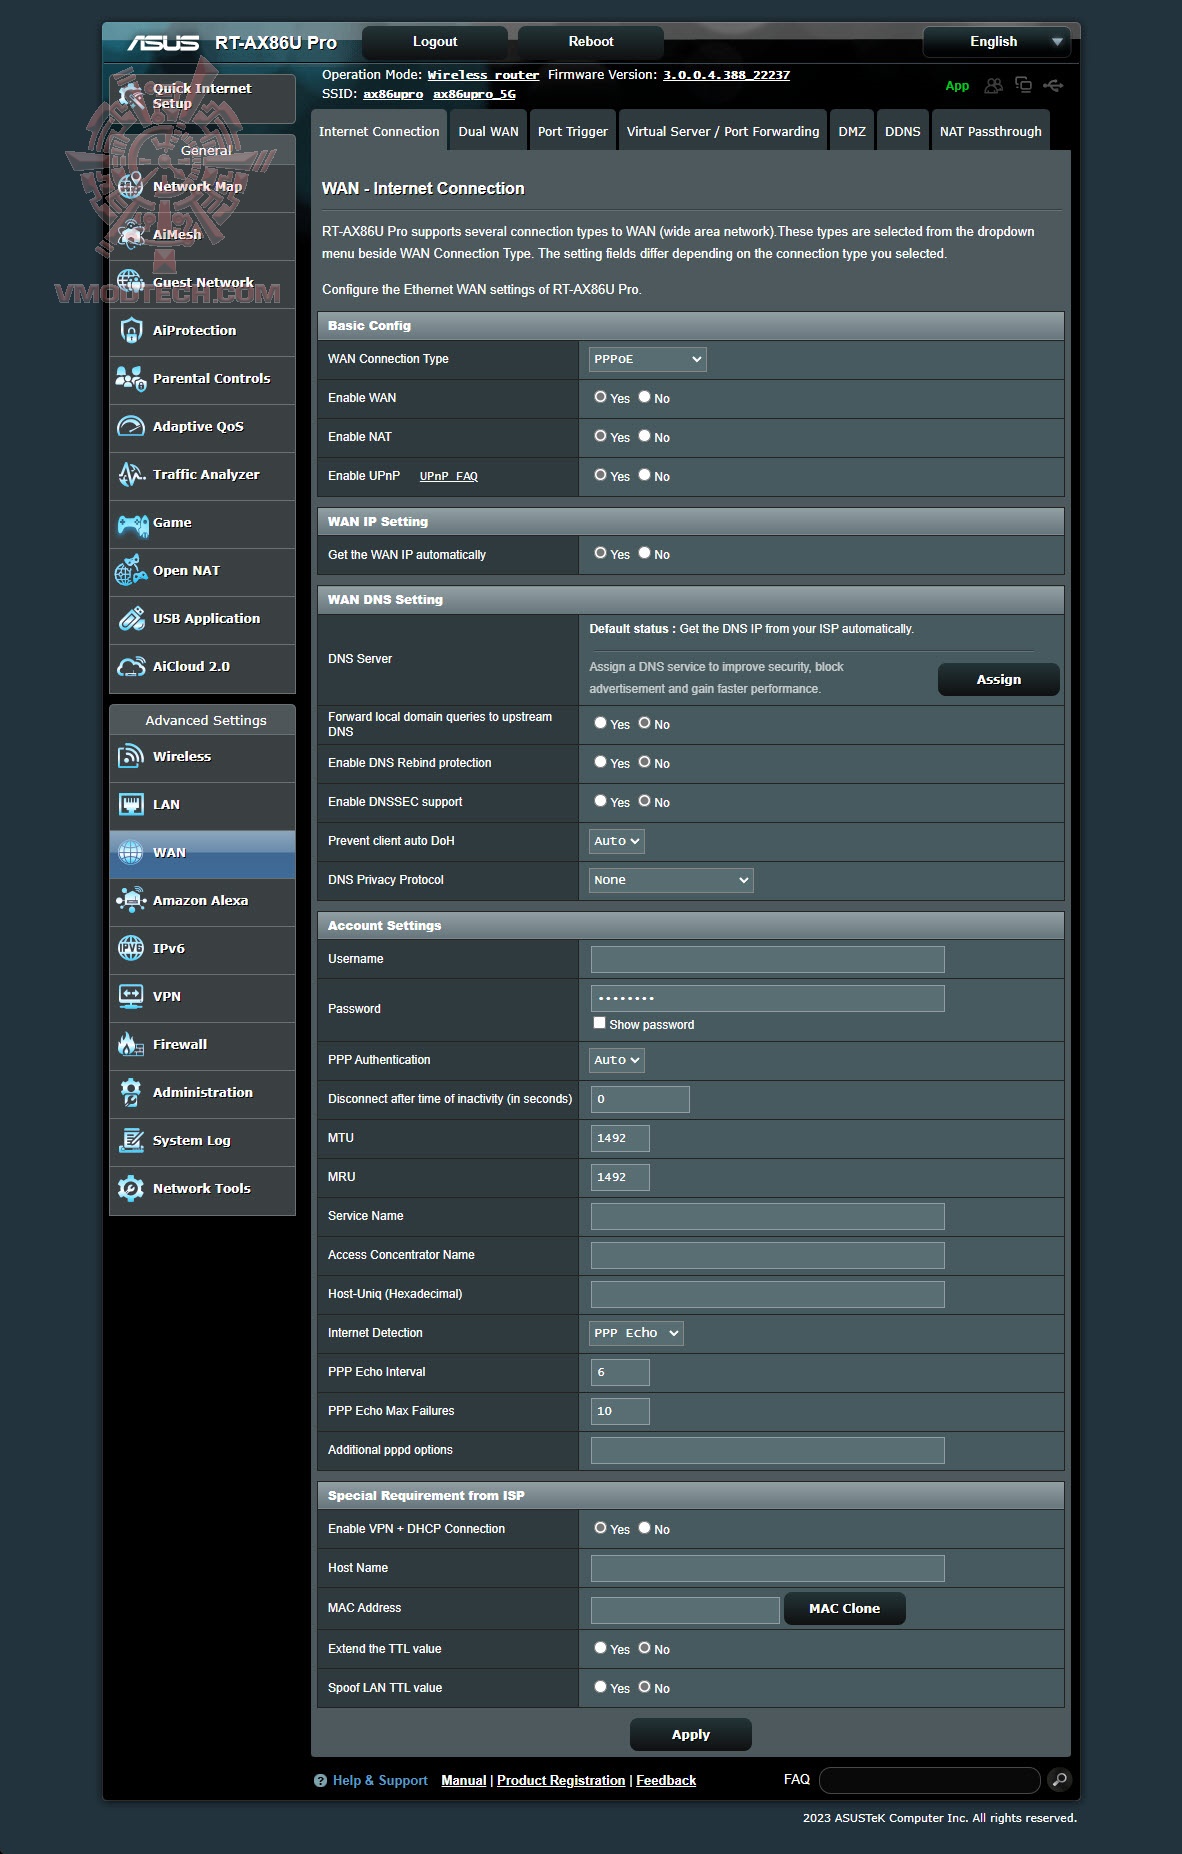The width and height of the screenshot is (1182, 1854).
Task: Set Extend the TTL value to Yes
Action: 600,1648
